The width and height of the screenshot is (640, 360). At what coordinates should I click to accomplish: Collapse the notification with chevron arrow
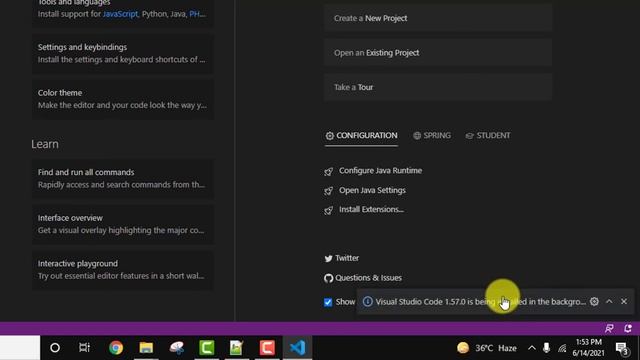pyautogui.click(x=609, y=302)
